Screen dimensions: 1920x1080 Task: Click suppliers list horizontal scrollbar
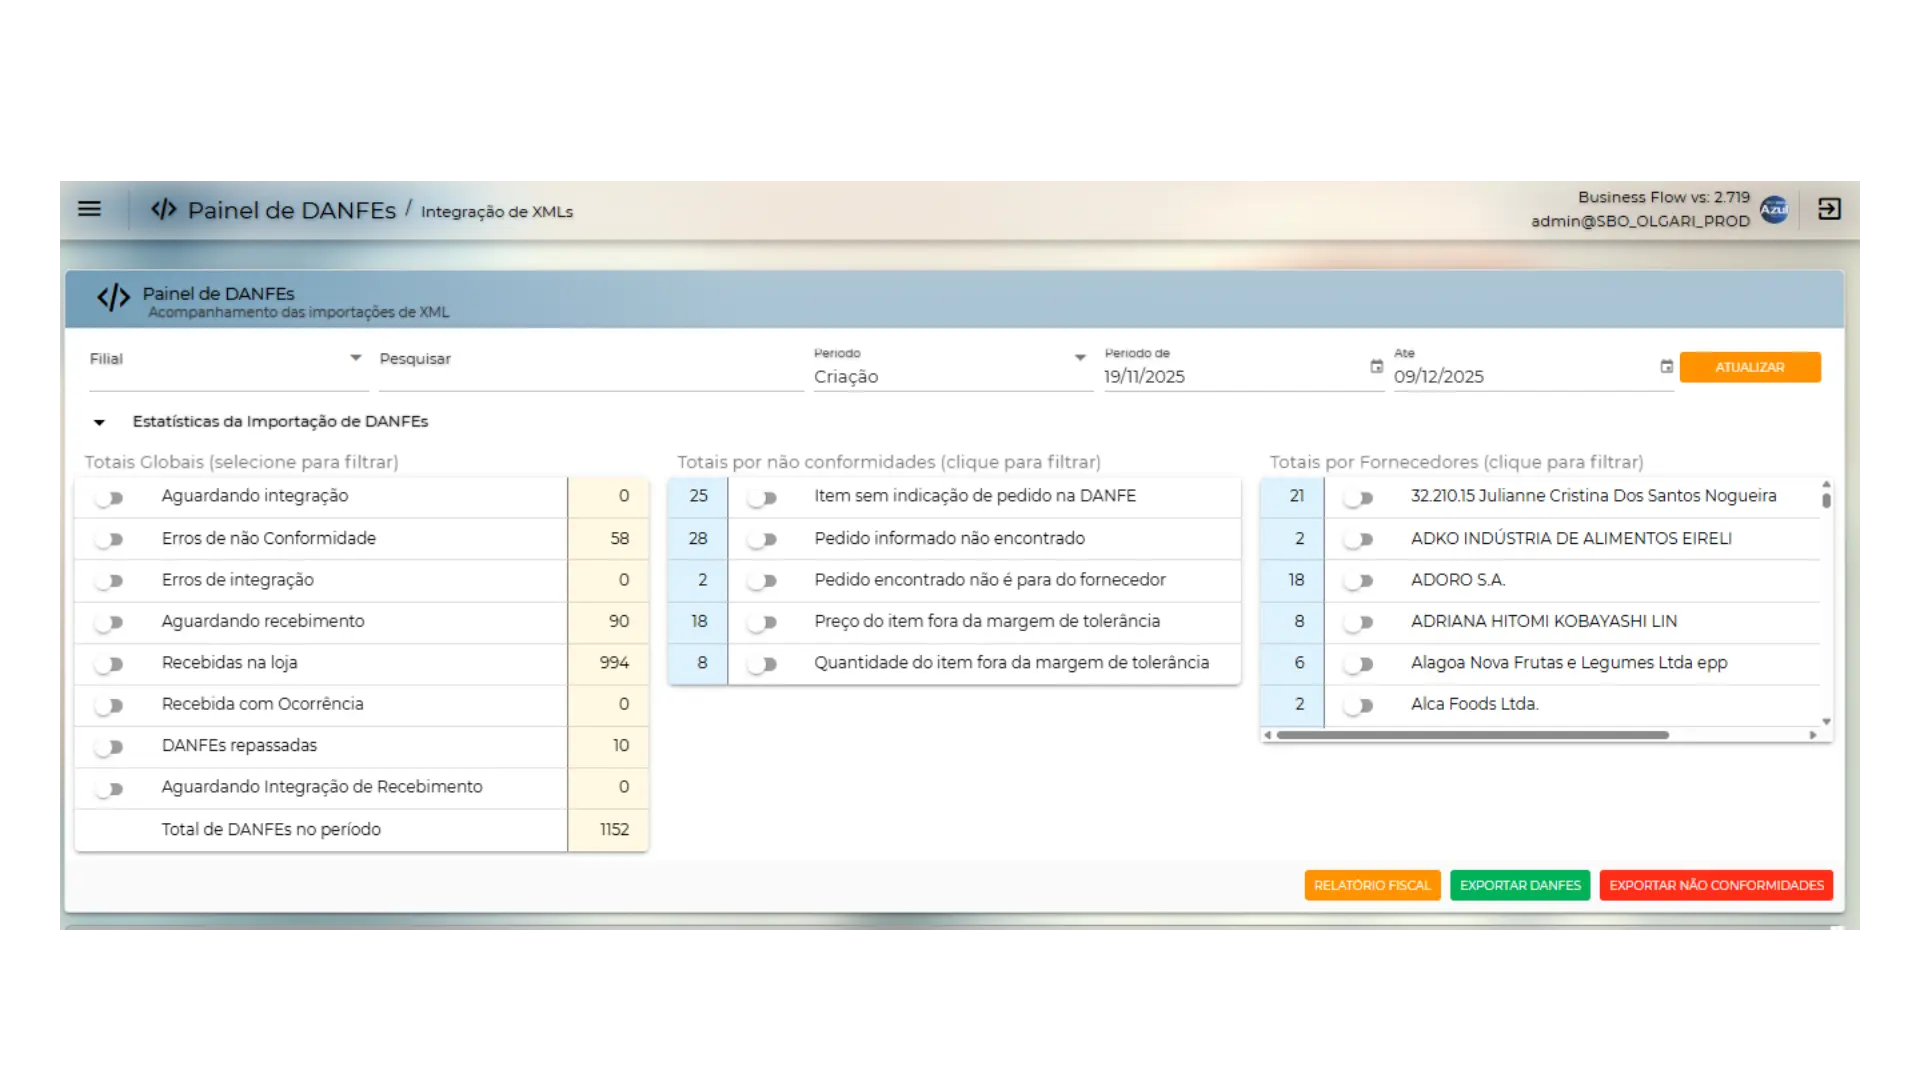coord(1472,735)
